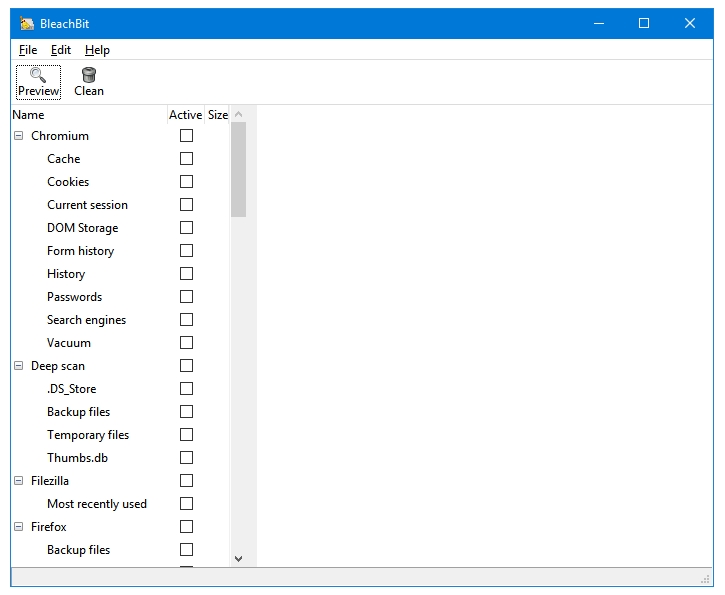Viewport: 725px width, 595px height.
Task: Collapse the Deep scan group
Action: pyautogui.click(x=18, y=366)
